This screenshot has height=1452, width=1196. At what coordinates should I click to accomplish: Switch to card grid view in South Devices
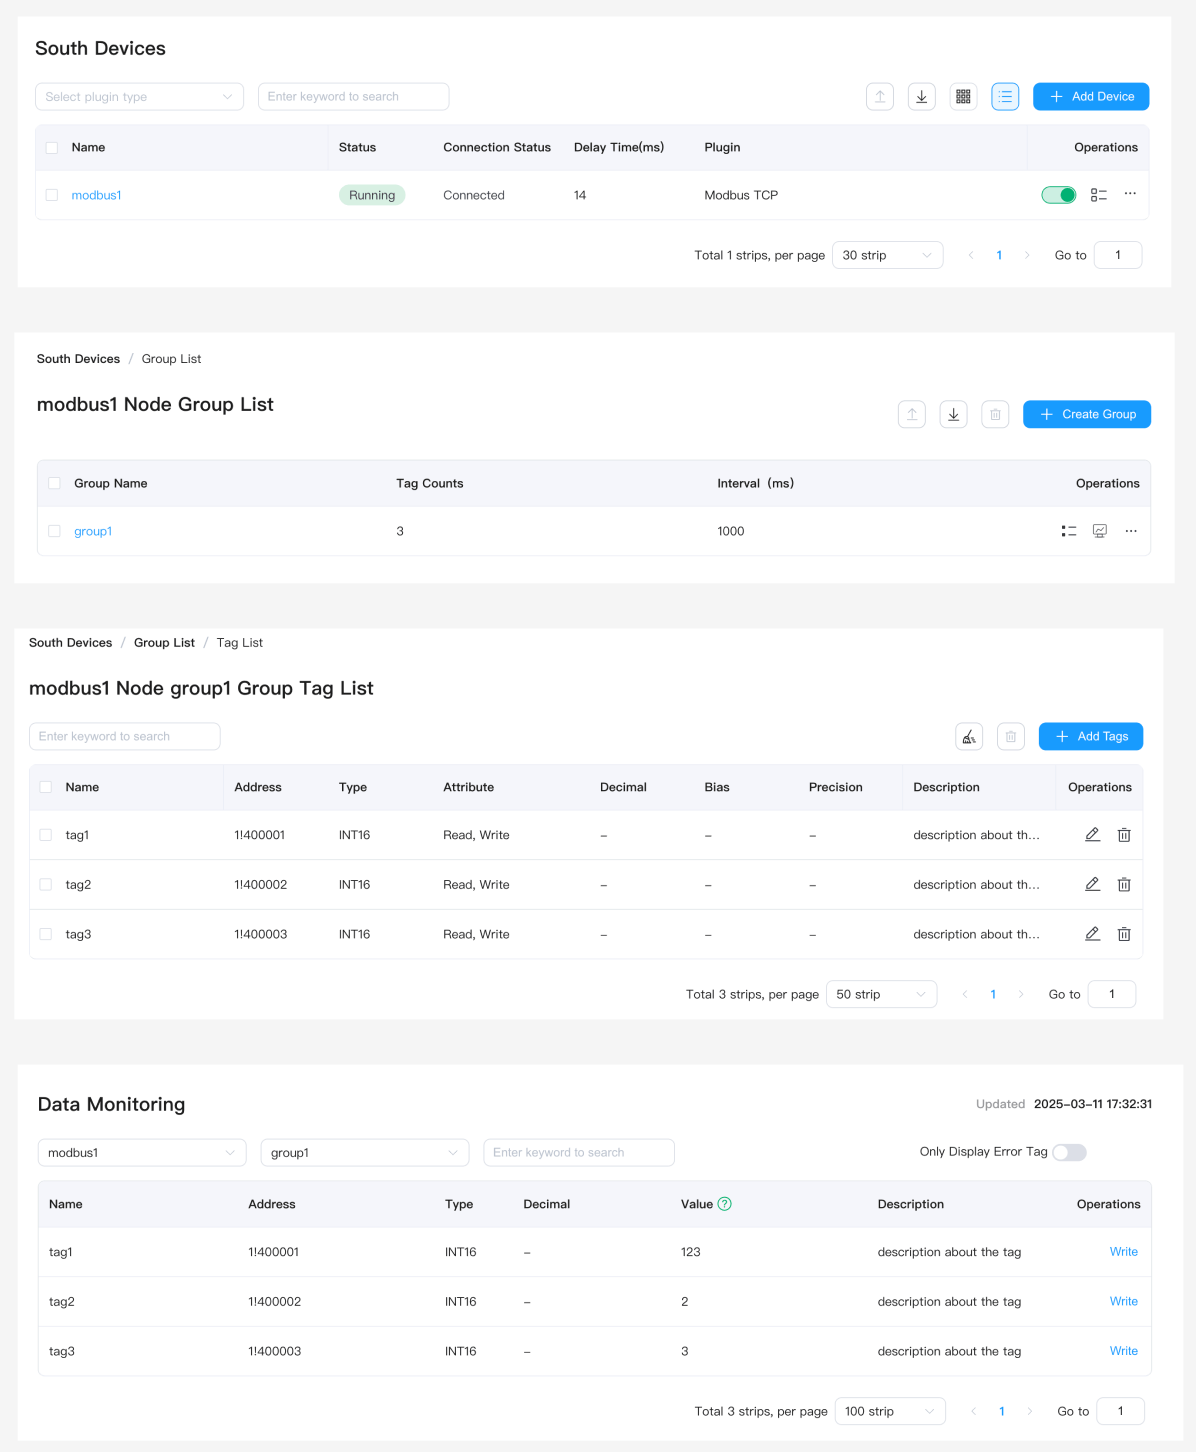coord(963,97)
